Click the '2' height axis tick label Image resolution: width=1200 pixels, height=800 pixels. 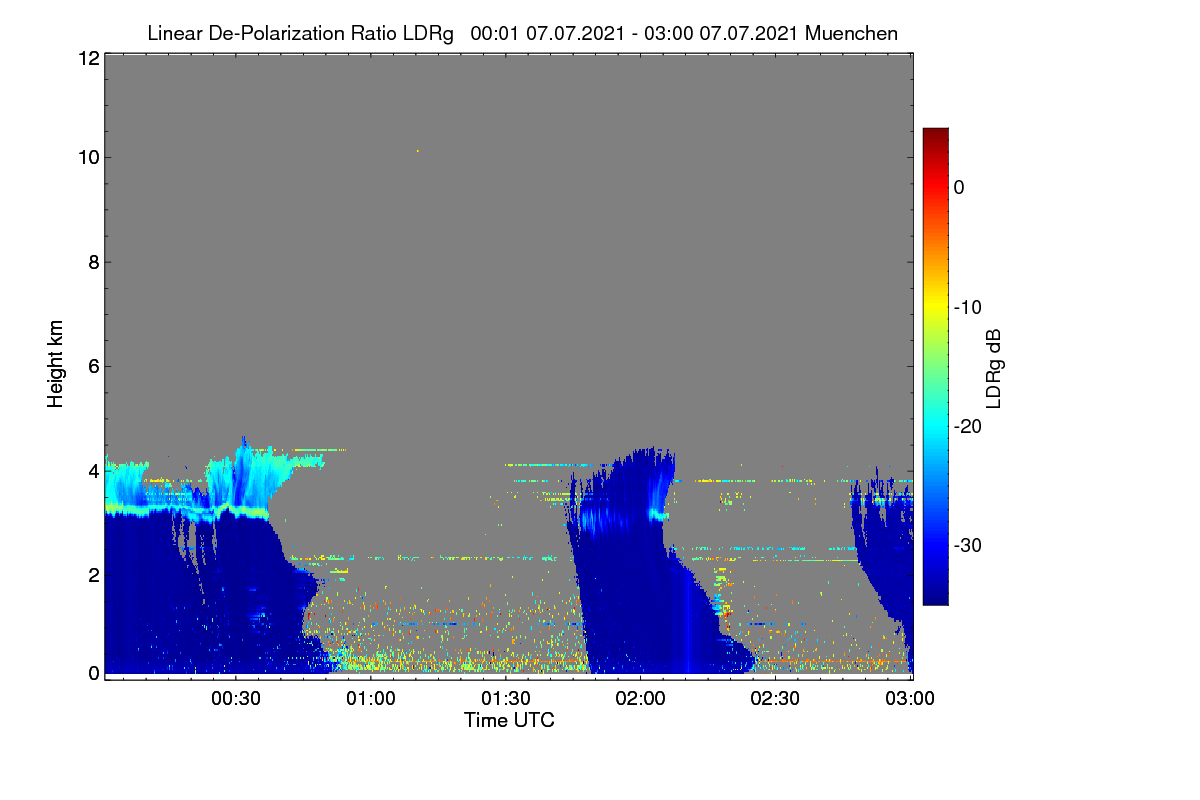[92, 574]
